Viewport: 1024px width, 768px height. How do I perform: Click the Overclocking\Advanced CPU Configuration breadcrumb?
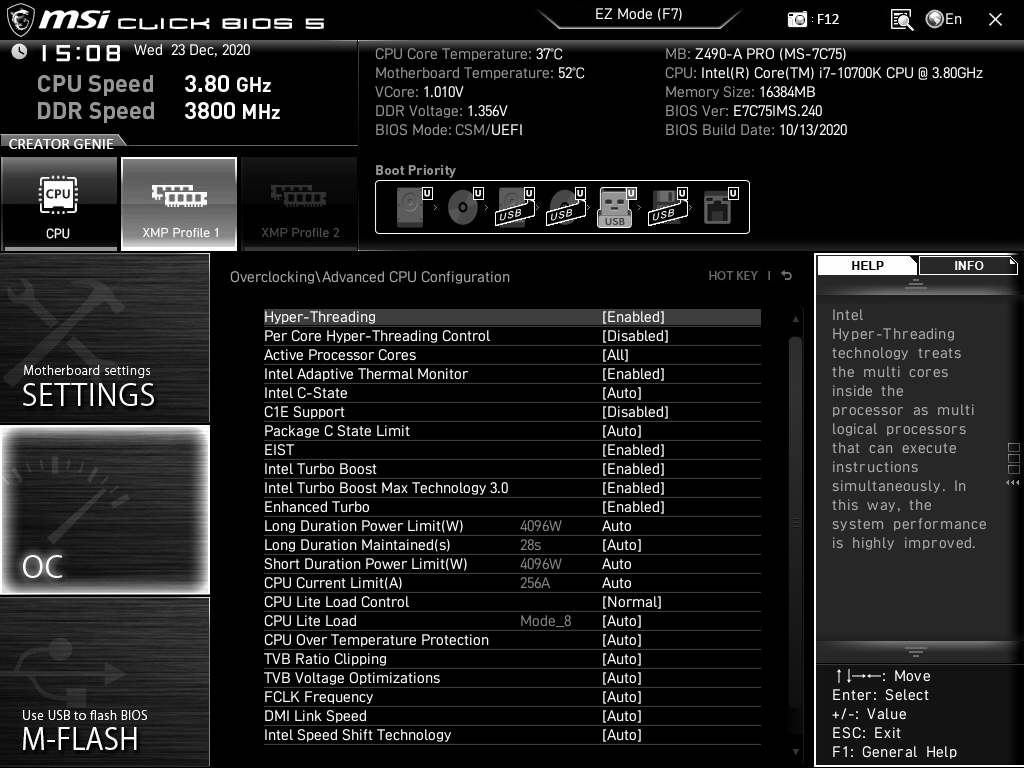(x=370, y=277)
